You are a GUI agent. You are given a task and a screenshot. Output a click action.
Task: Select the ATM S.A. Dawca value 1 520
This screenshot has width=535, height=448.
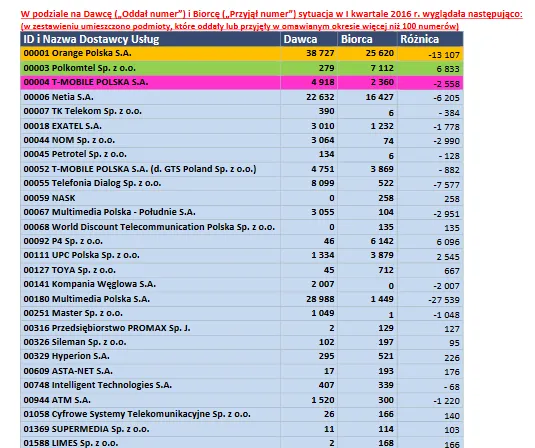click(x=322, y=400)
